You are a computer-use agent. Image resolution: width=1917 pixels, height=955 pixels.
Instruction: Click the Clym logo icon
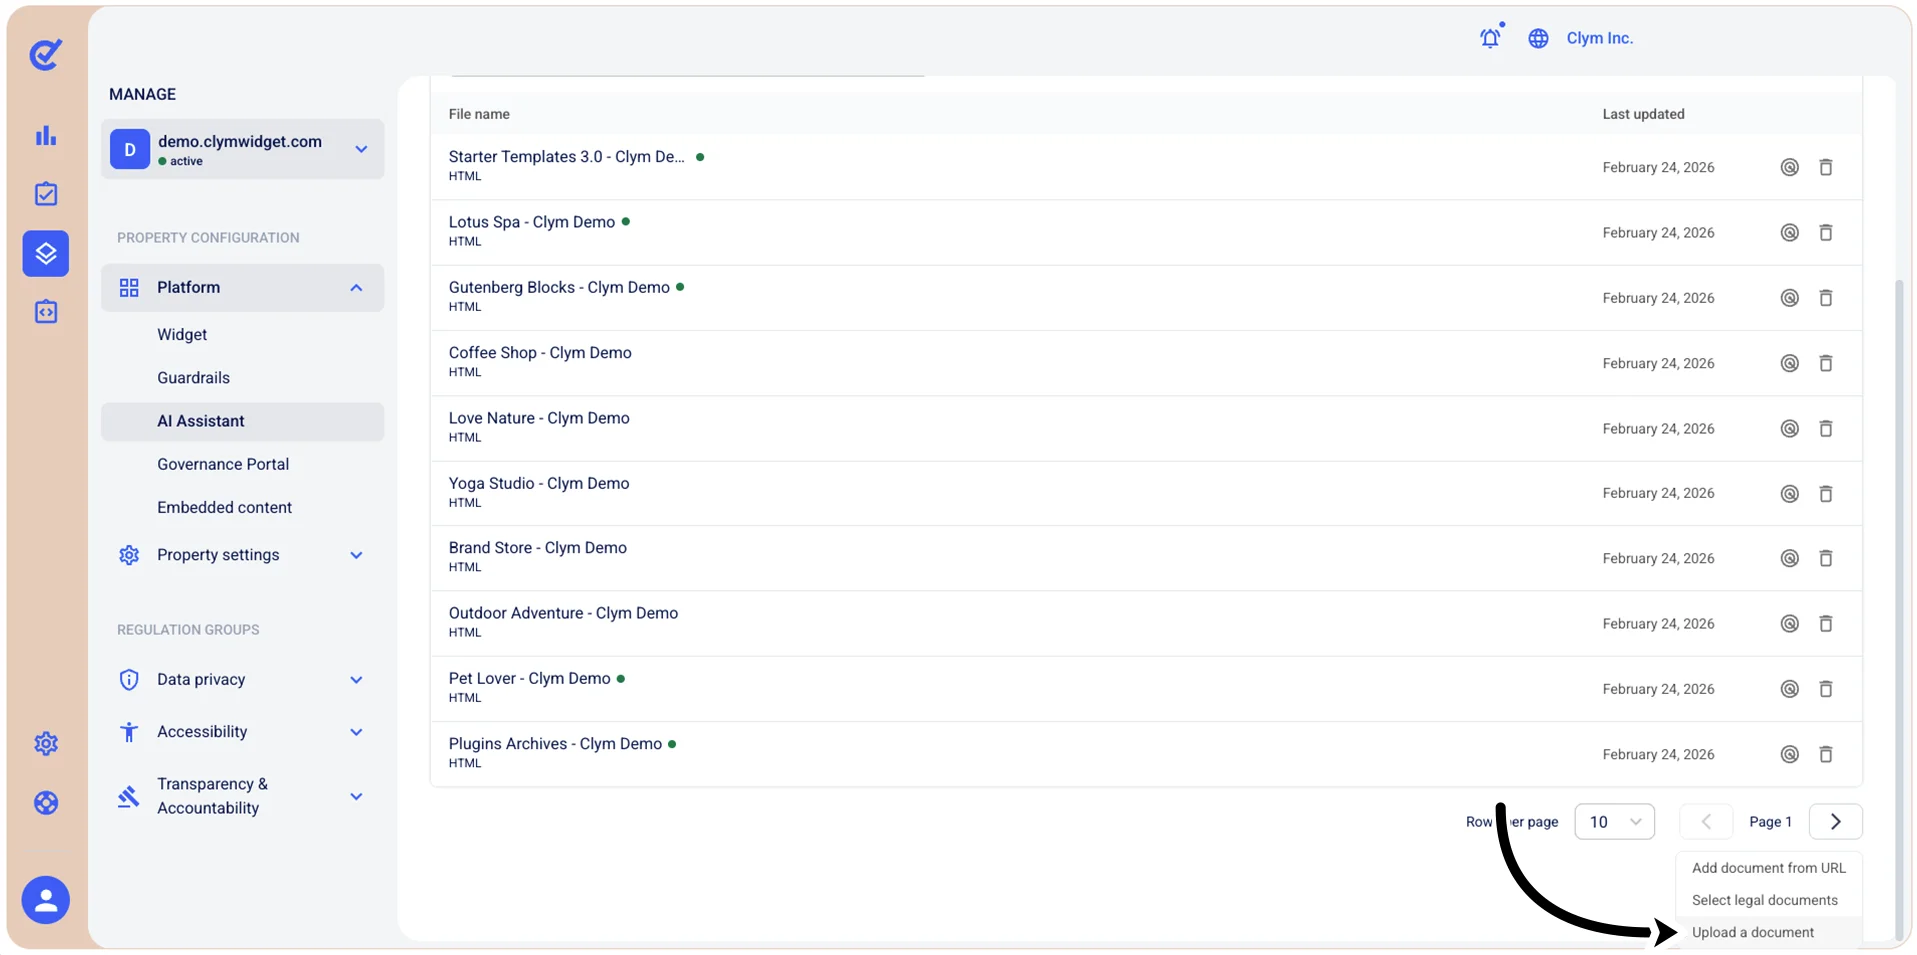pyautogui.click(x=46, y=54)
